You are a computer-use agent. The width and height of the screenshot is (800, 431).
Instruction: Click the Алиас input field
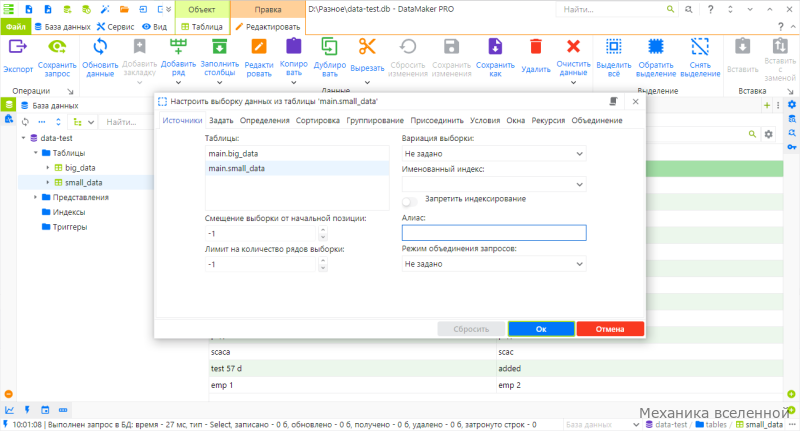pos(494,233)
